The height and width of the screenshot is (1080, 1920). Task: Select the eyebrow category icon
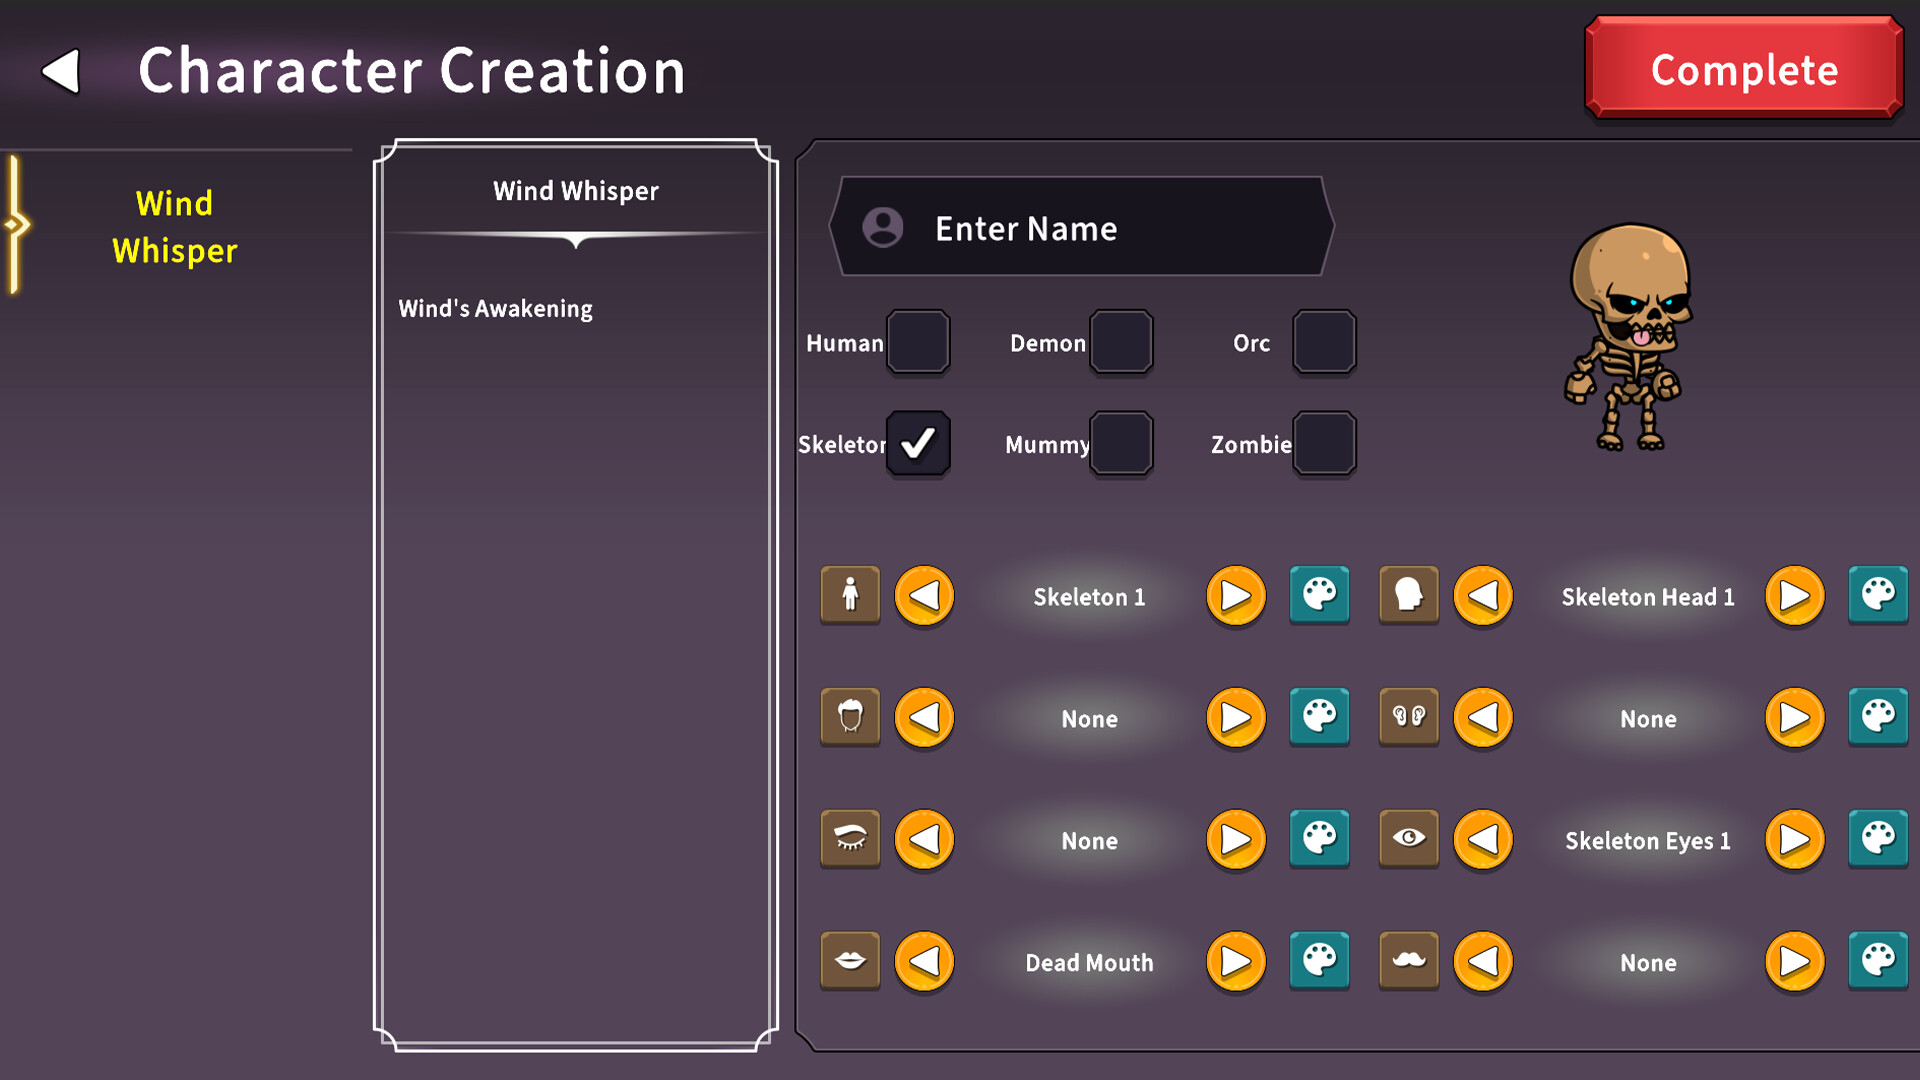pos(849,839)
